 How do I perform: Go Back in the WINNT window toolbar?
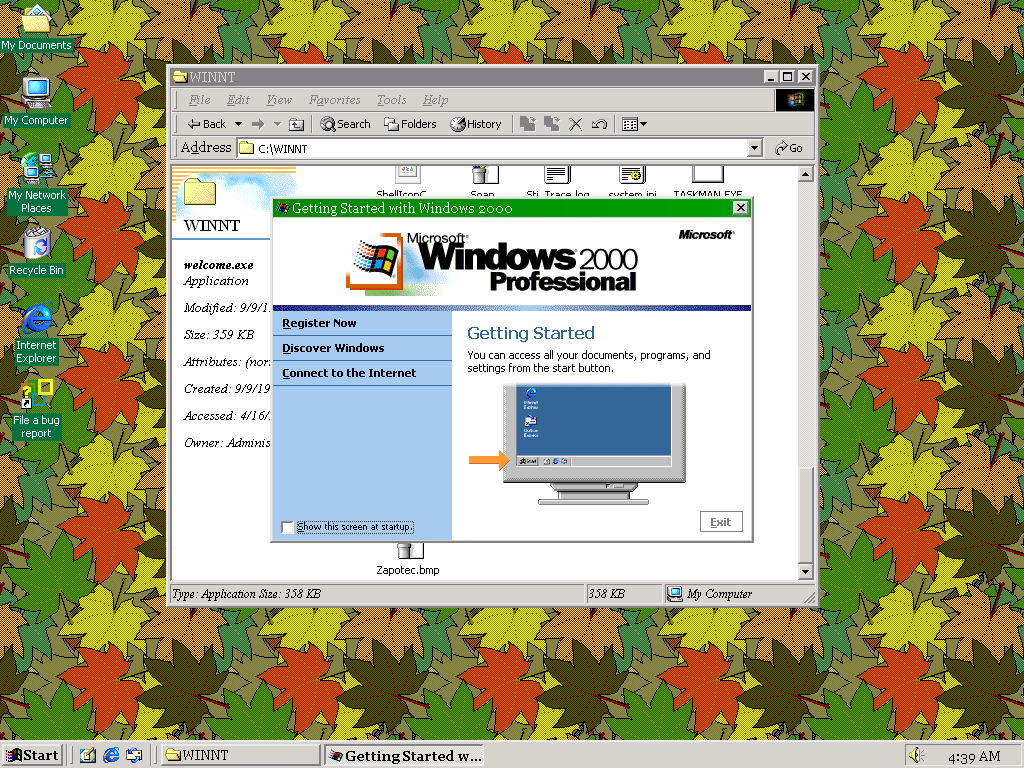[206, 124]
